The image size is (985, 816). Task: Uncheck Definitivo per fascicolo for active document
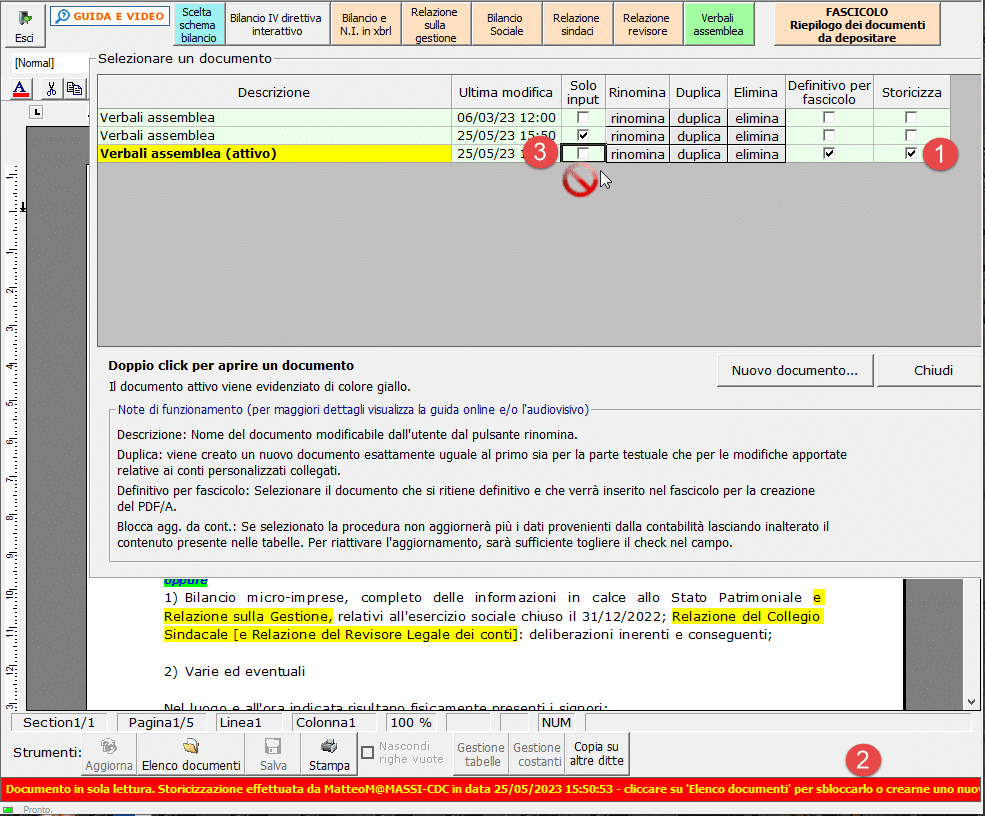pos(829,153)
